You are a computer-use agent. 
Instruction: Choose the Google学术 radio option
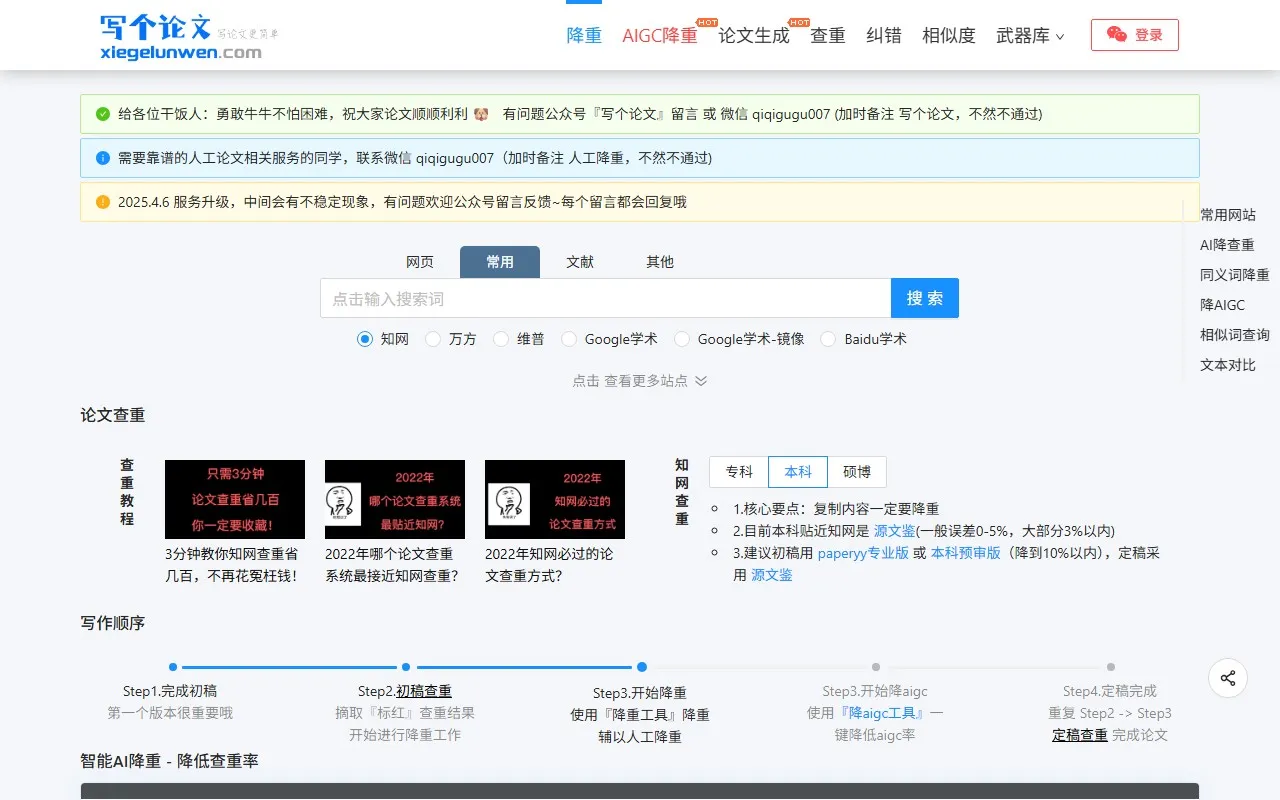pyautogui.click(x=569, y=339)
